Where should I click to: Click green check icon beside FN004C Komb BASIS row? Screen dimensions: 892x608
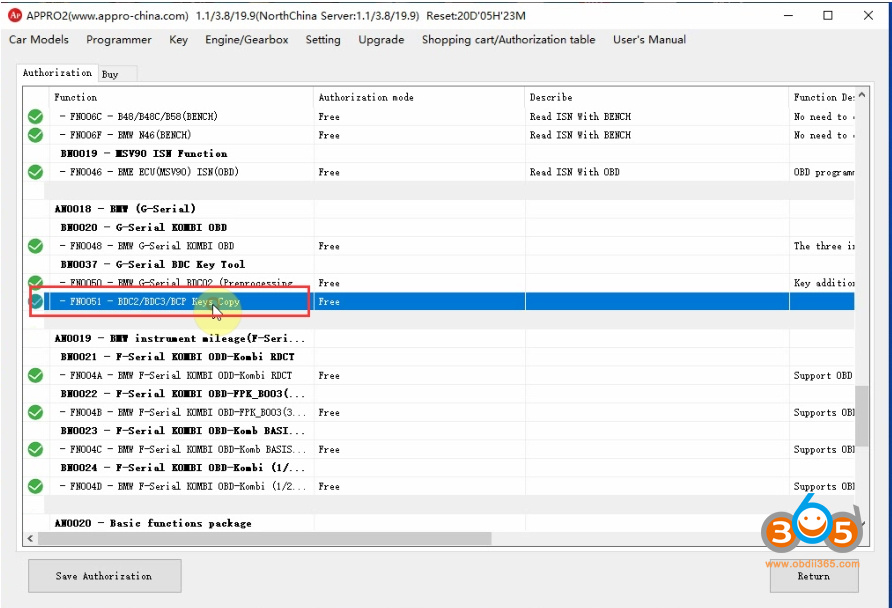(x=35, y=450)
